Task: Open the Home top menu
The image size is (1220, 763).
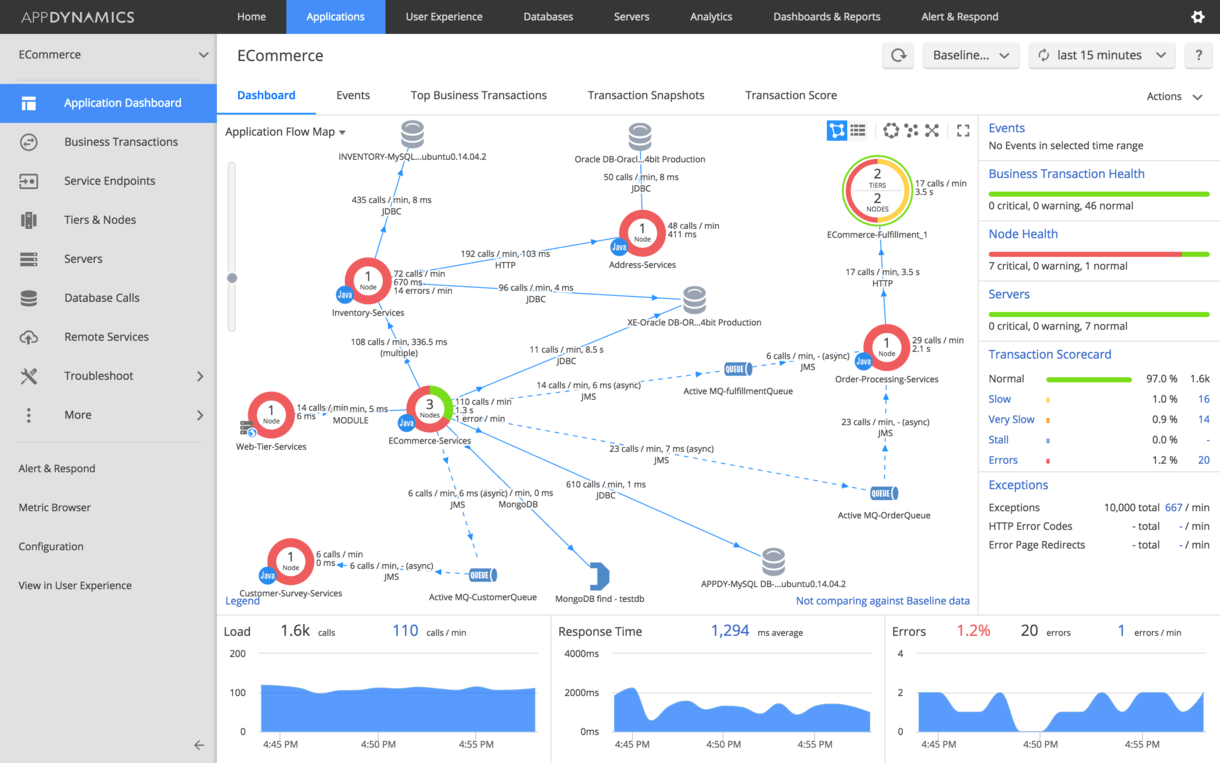Action: point(251,17)
